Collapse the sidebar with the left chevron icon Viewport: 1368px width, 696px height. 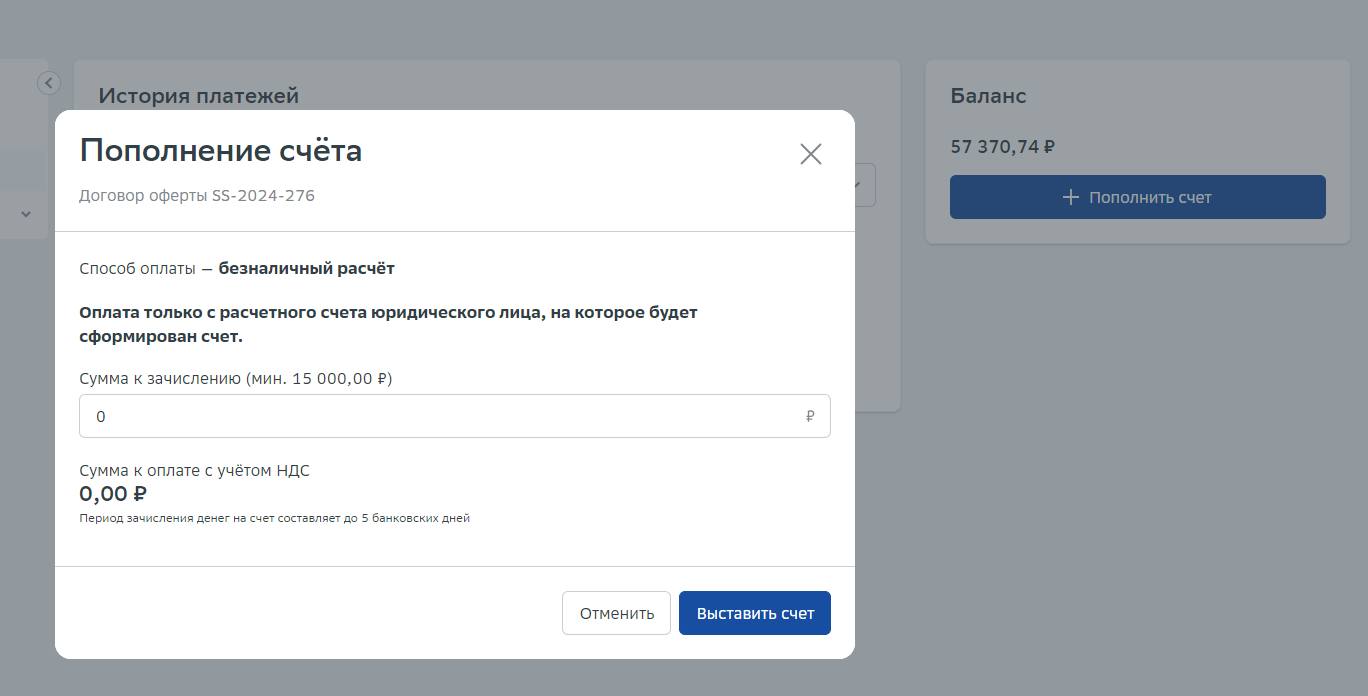tap(49, 83)
